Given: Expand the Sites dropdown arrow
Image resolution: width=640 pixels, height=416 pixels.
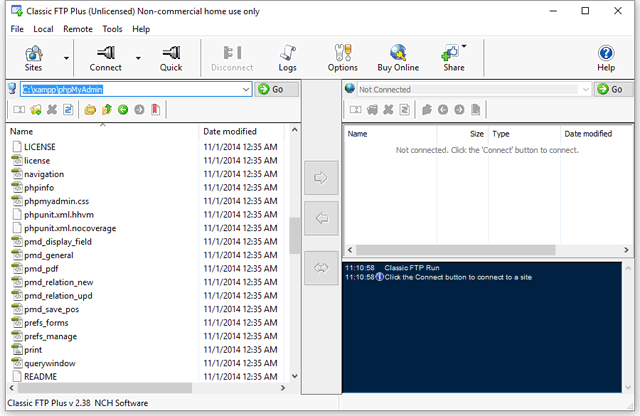Looking at the screenshot, I should 67,58.
